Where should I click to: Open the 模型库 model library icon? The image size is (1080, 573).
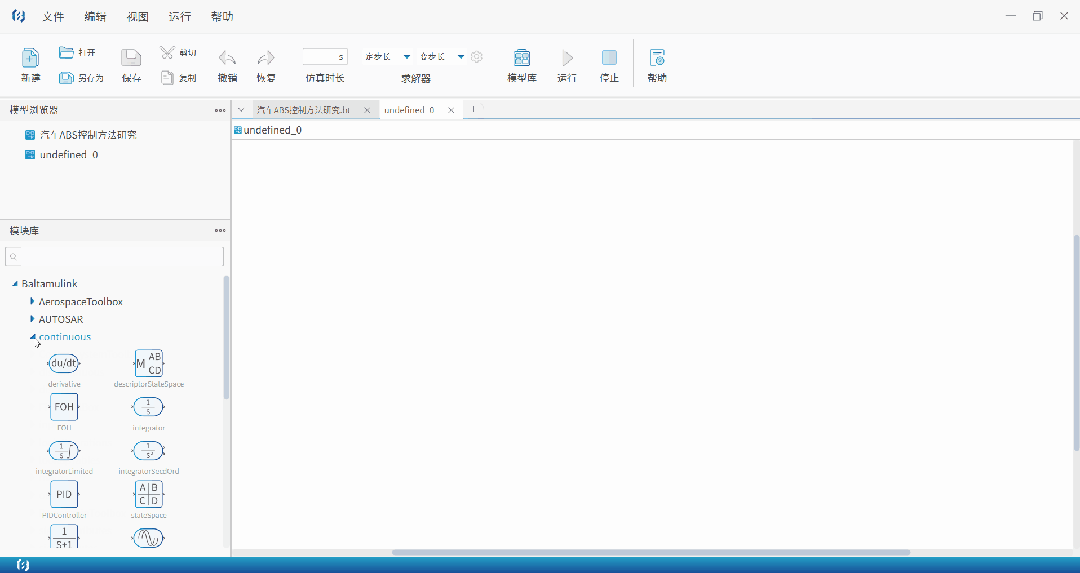pyautogui.click(x=522, y=59)
